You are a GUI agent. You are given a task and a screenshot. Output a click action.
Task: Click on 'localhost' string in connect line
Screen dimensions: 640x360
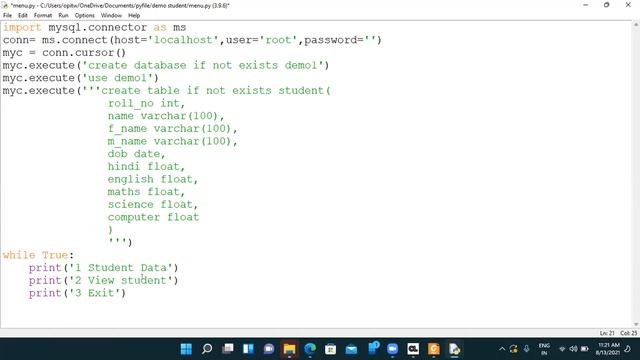pyautogui.click(x=183, y=40)
